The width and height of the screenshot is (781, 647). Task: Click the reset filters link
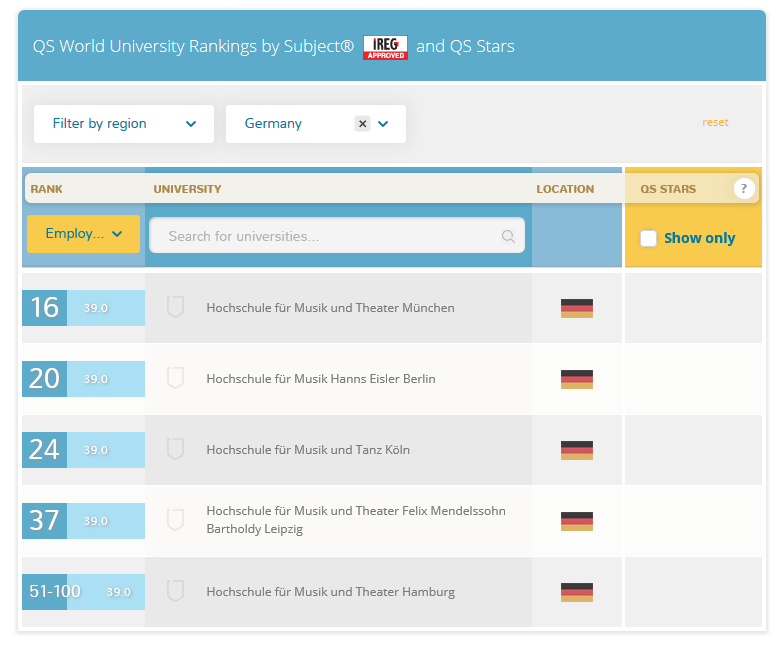pos(715,123)
